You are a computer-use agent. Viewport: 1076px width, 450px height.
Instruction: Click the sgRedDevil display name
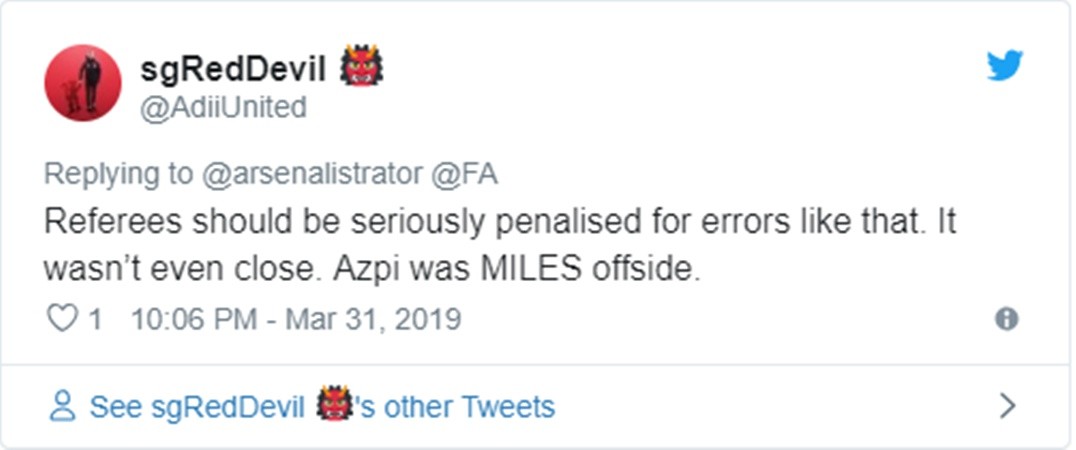(x=234, y=69)
